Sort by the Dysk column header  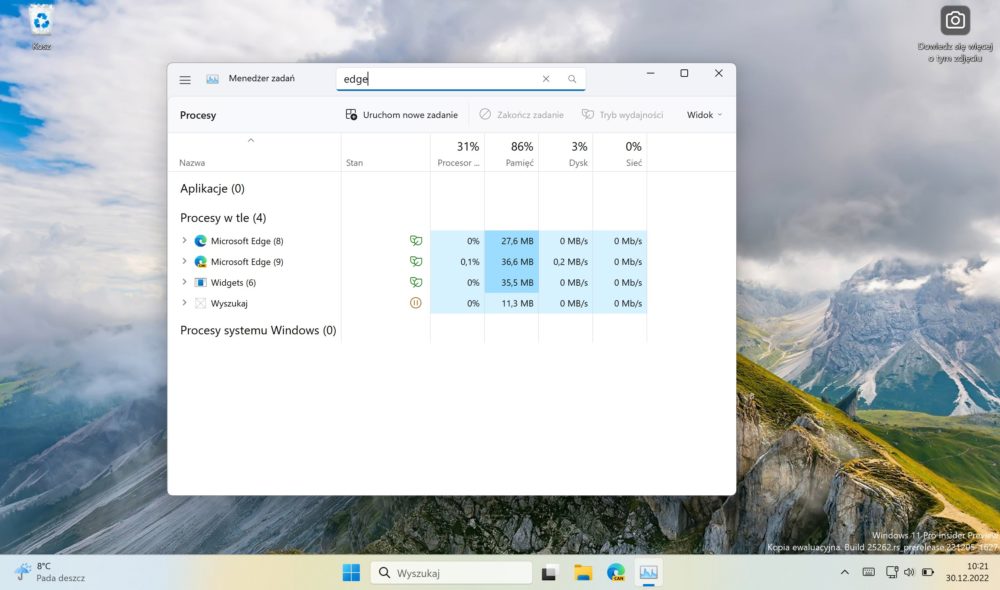(x=566, y=154)
